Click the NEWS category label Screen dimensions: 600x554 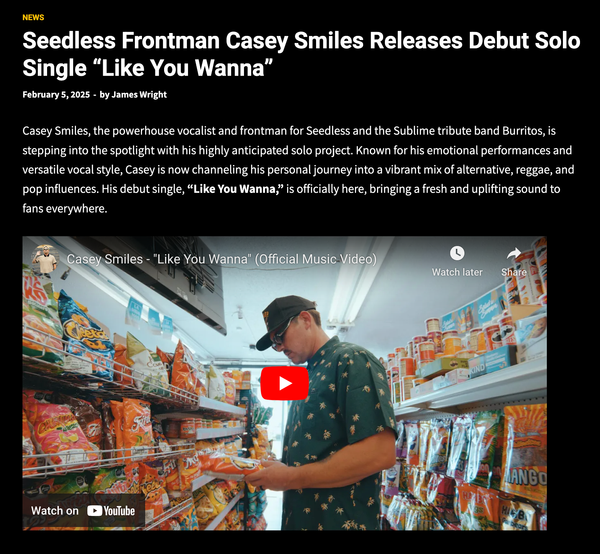point(33,17)
